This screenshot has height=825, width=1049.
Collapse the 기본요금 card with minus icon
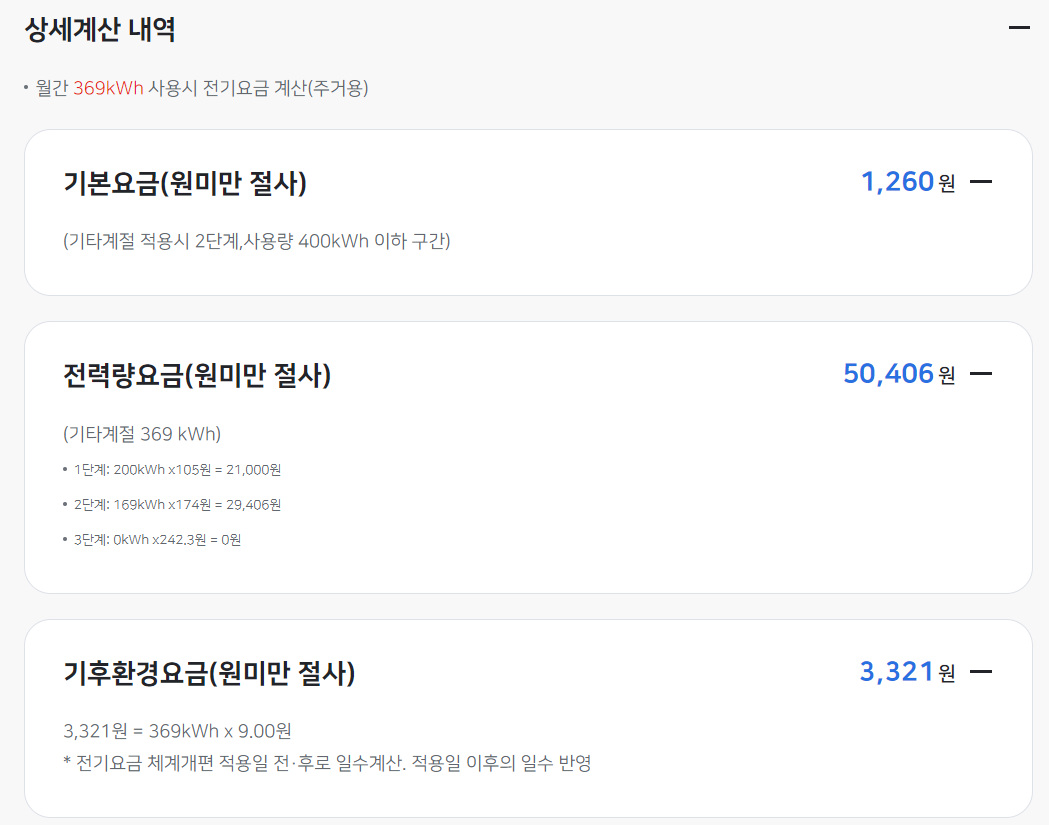tap(983, 181)
